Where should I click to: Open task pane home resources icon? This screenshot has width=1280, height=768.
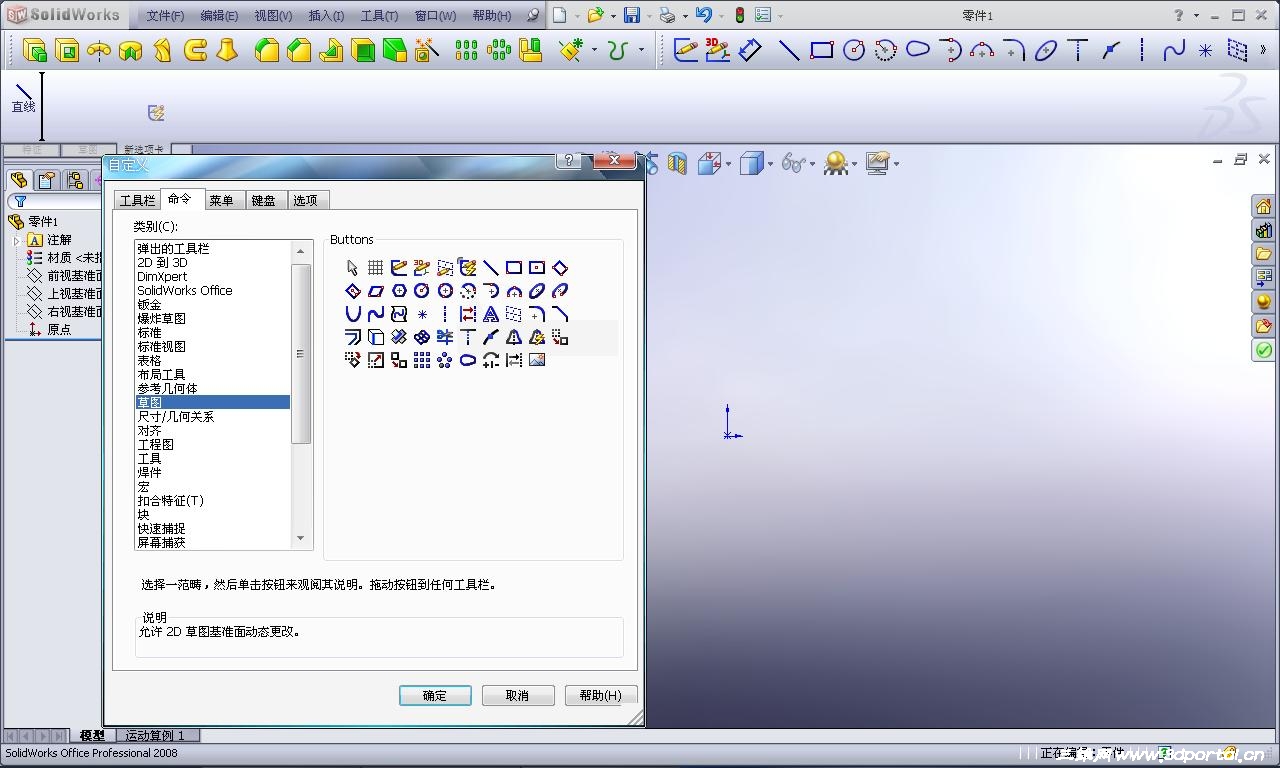coord(1264,207)
